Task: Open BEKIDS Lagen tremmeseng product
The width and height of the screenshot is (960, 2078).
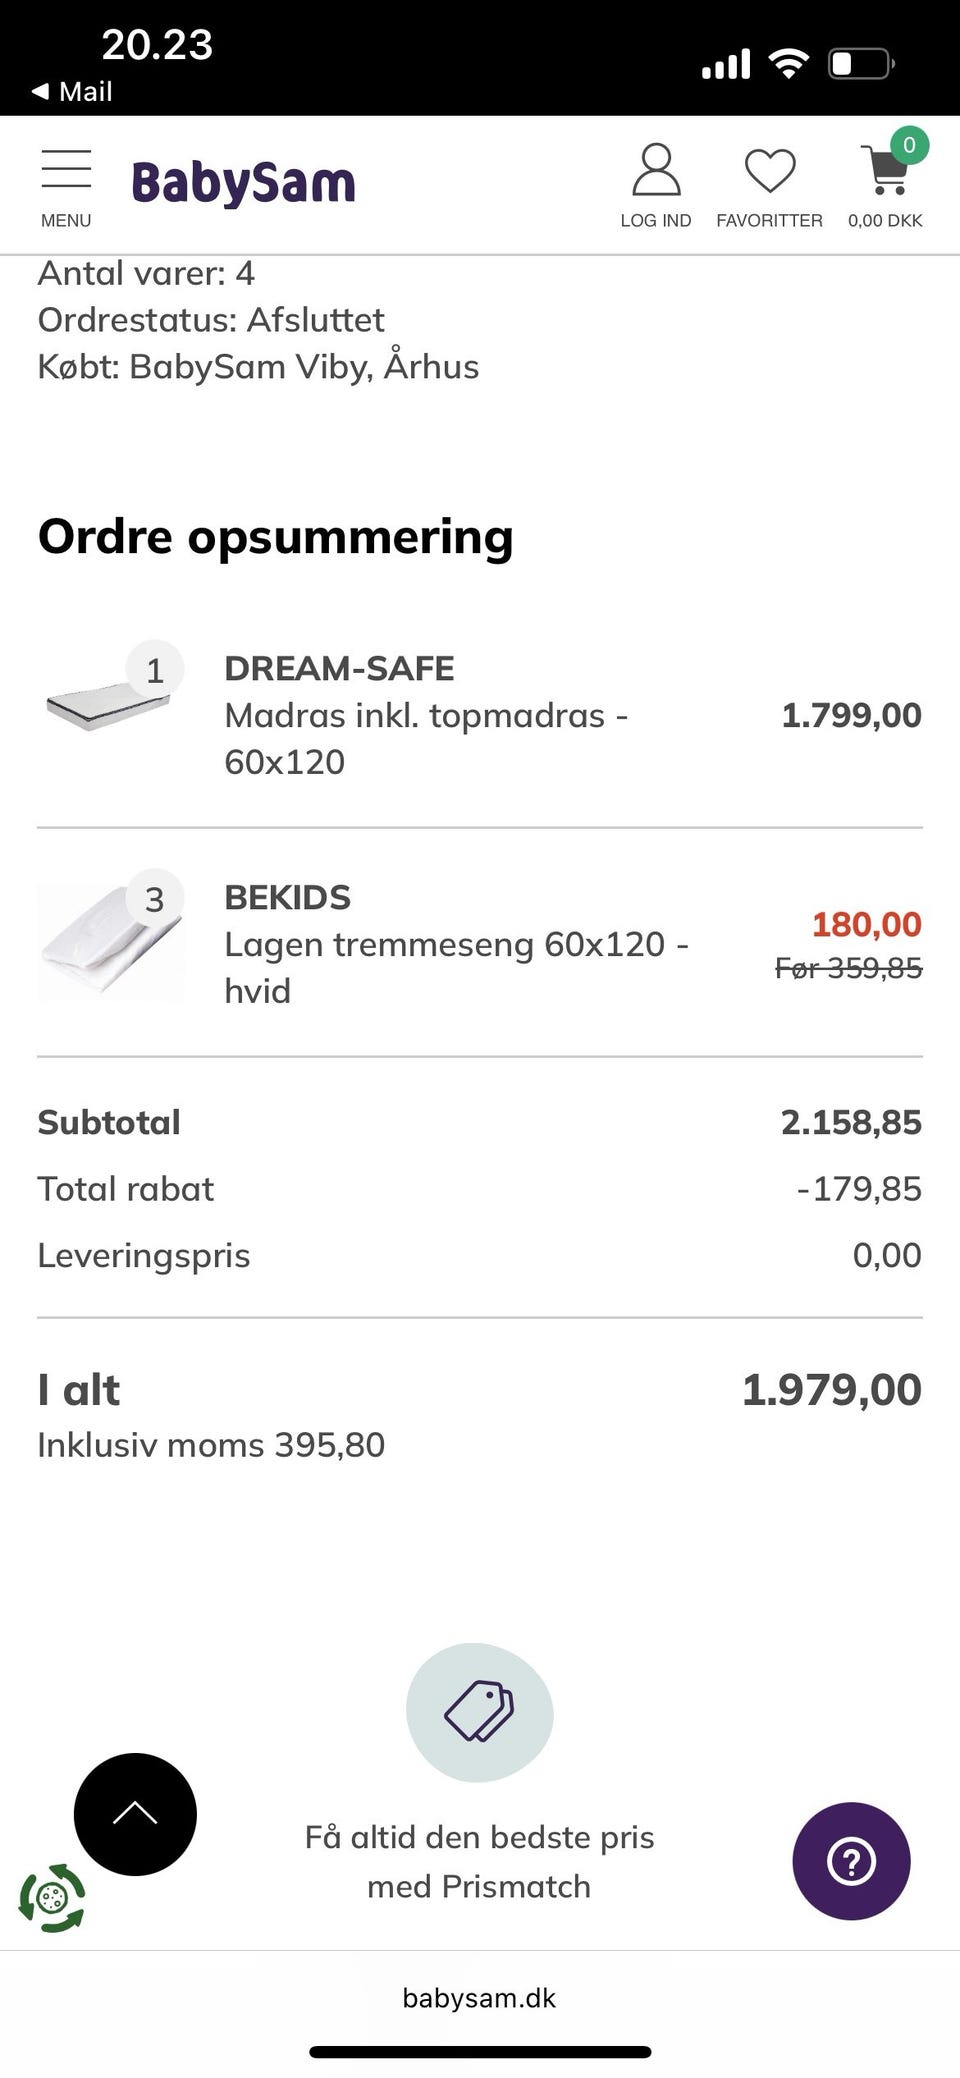Action: pos(455,944)
